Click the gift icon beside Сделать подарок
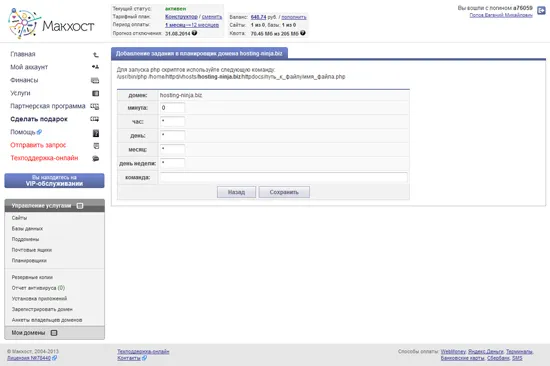The height and width of the screenshot is (366, 550). [x=95, y=119]
